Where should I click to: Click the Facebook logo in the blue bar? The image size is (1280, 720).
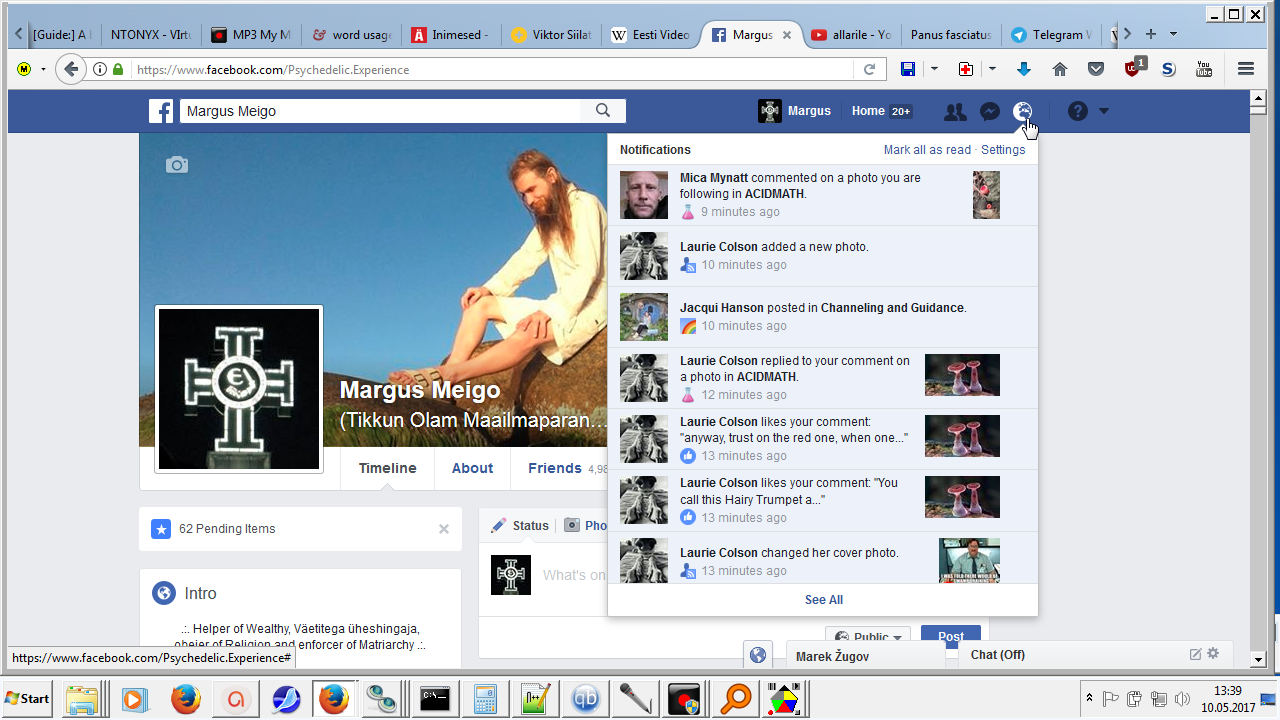[x=161, y=111]
